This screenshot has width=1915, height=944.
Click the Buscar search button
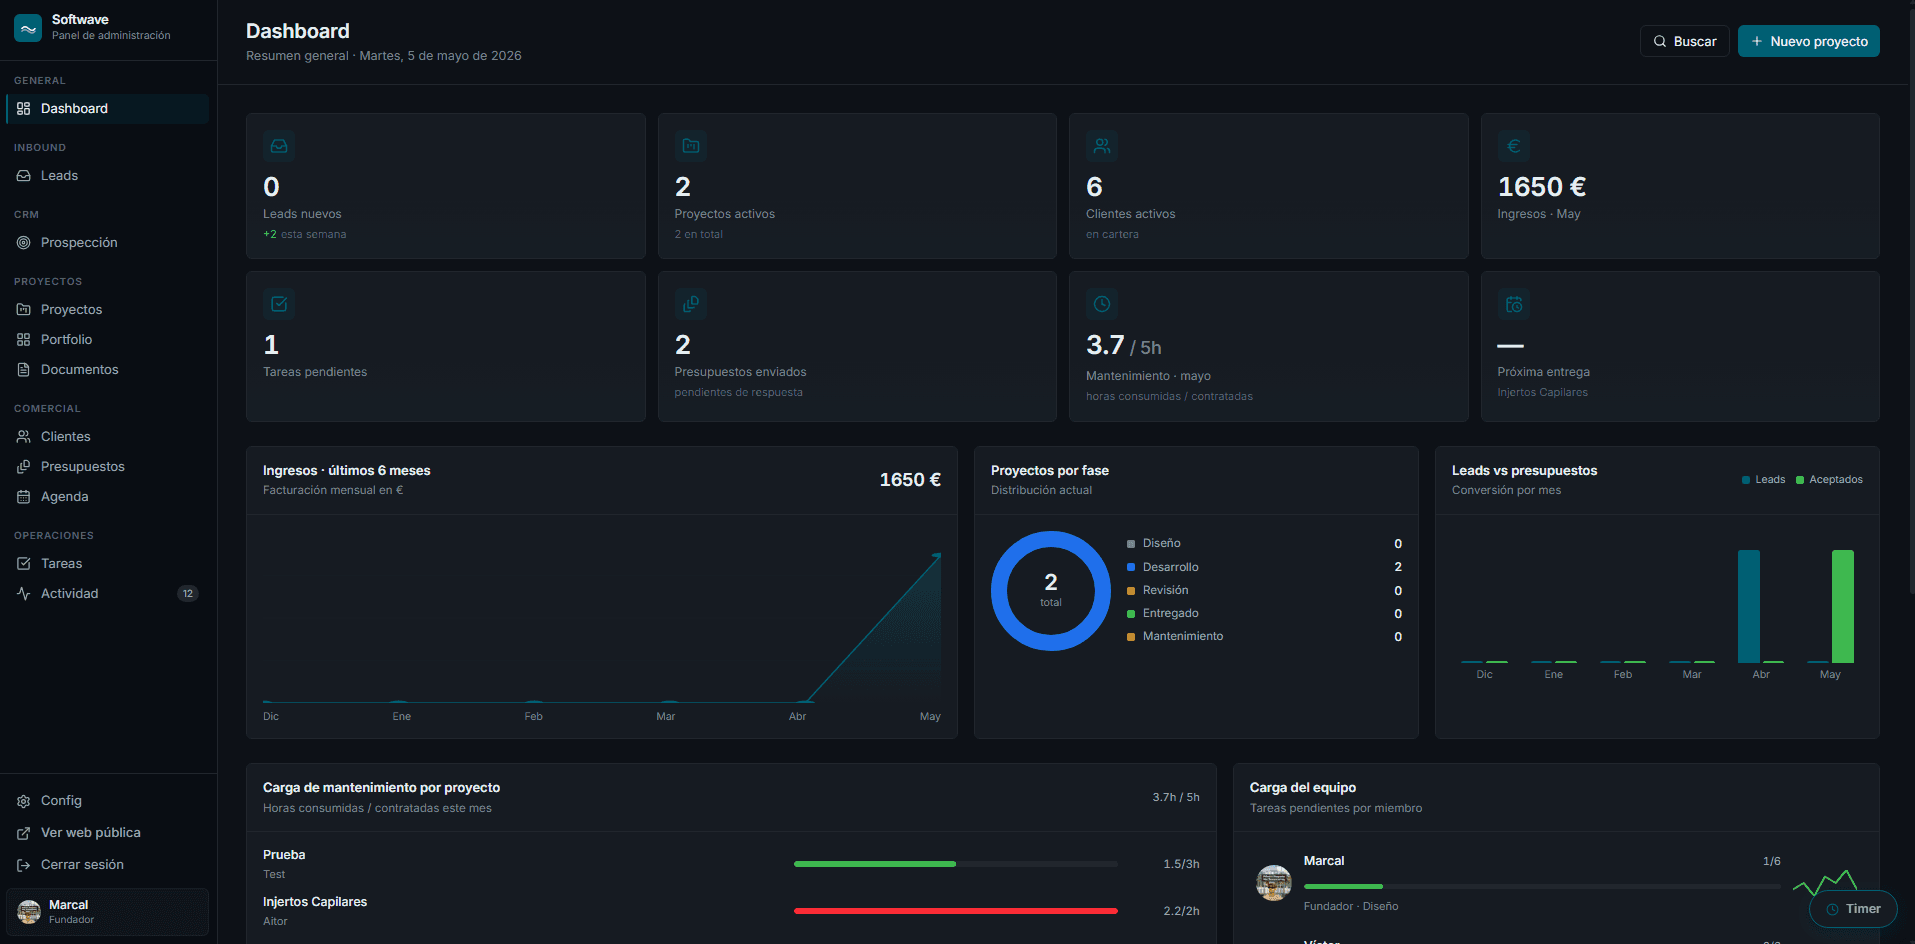(x=1685, y=41)
